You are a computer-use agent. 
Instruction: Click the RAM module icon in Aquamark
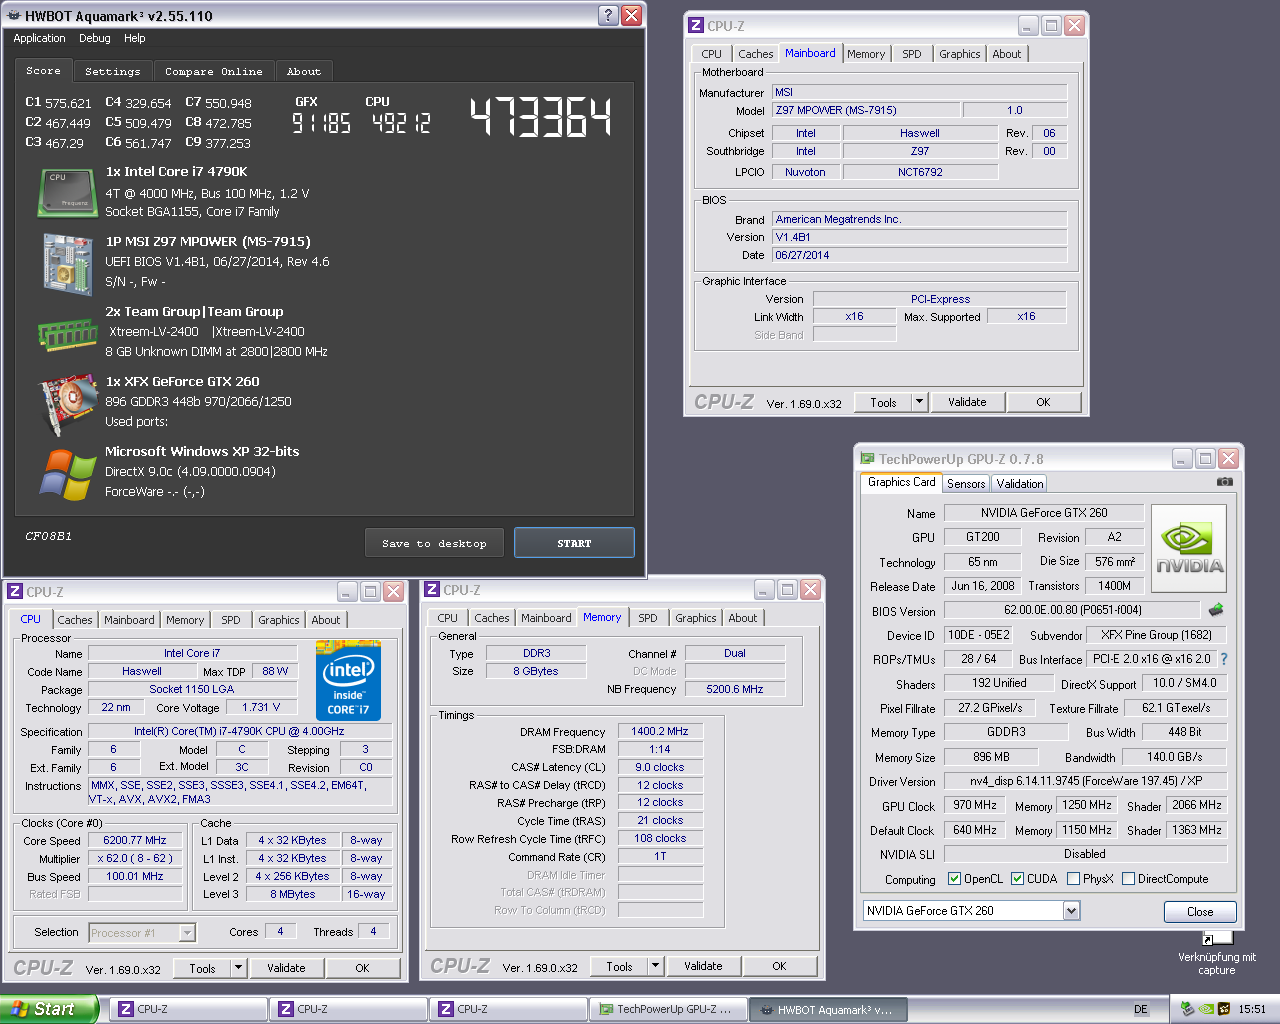click(67, 334)
